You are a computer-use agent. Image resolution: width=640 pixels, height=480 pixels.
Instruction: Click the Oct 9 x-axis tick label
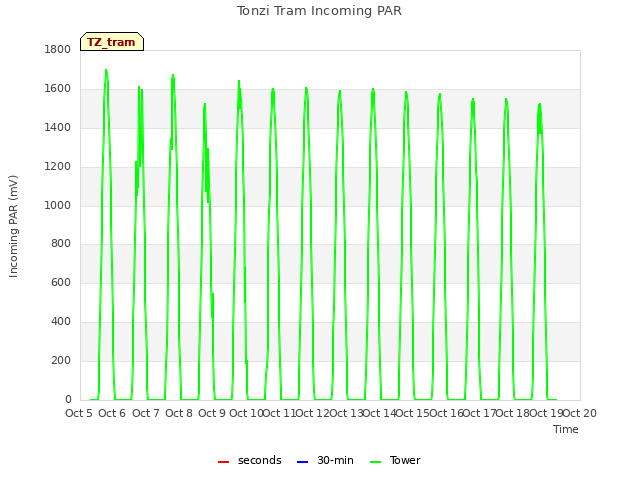click(212, 413)
